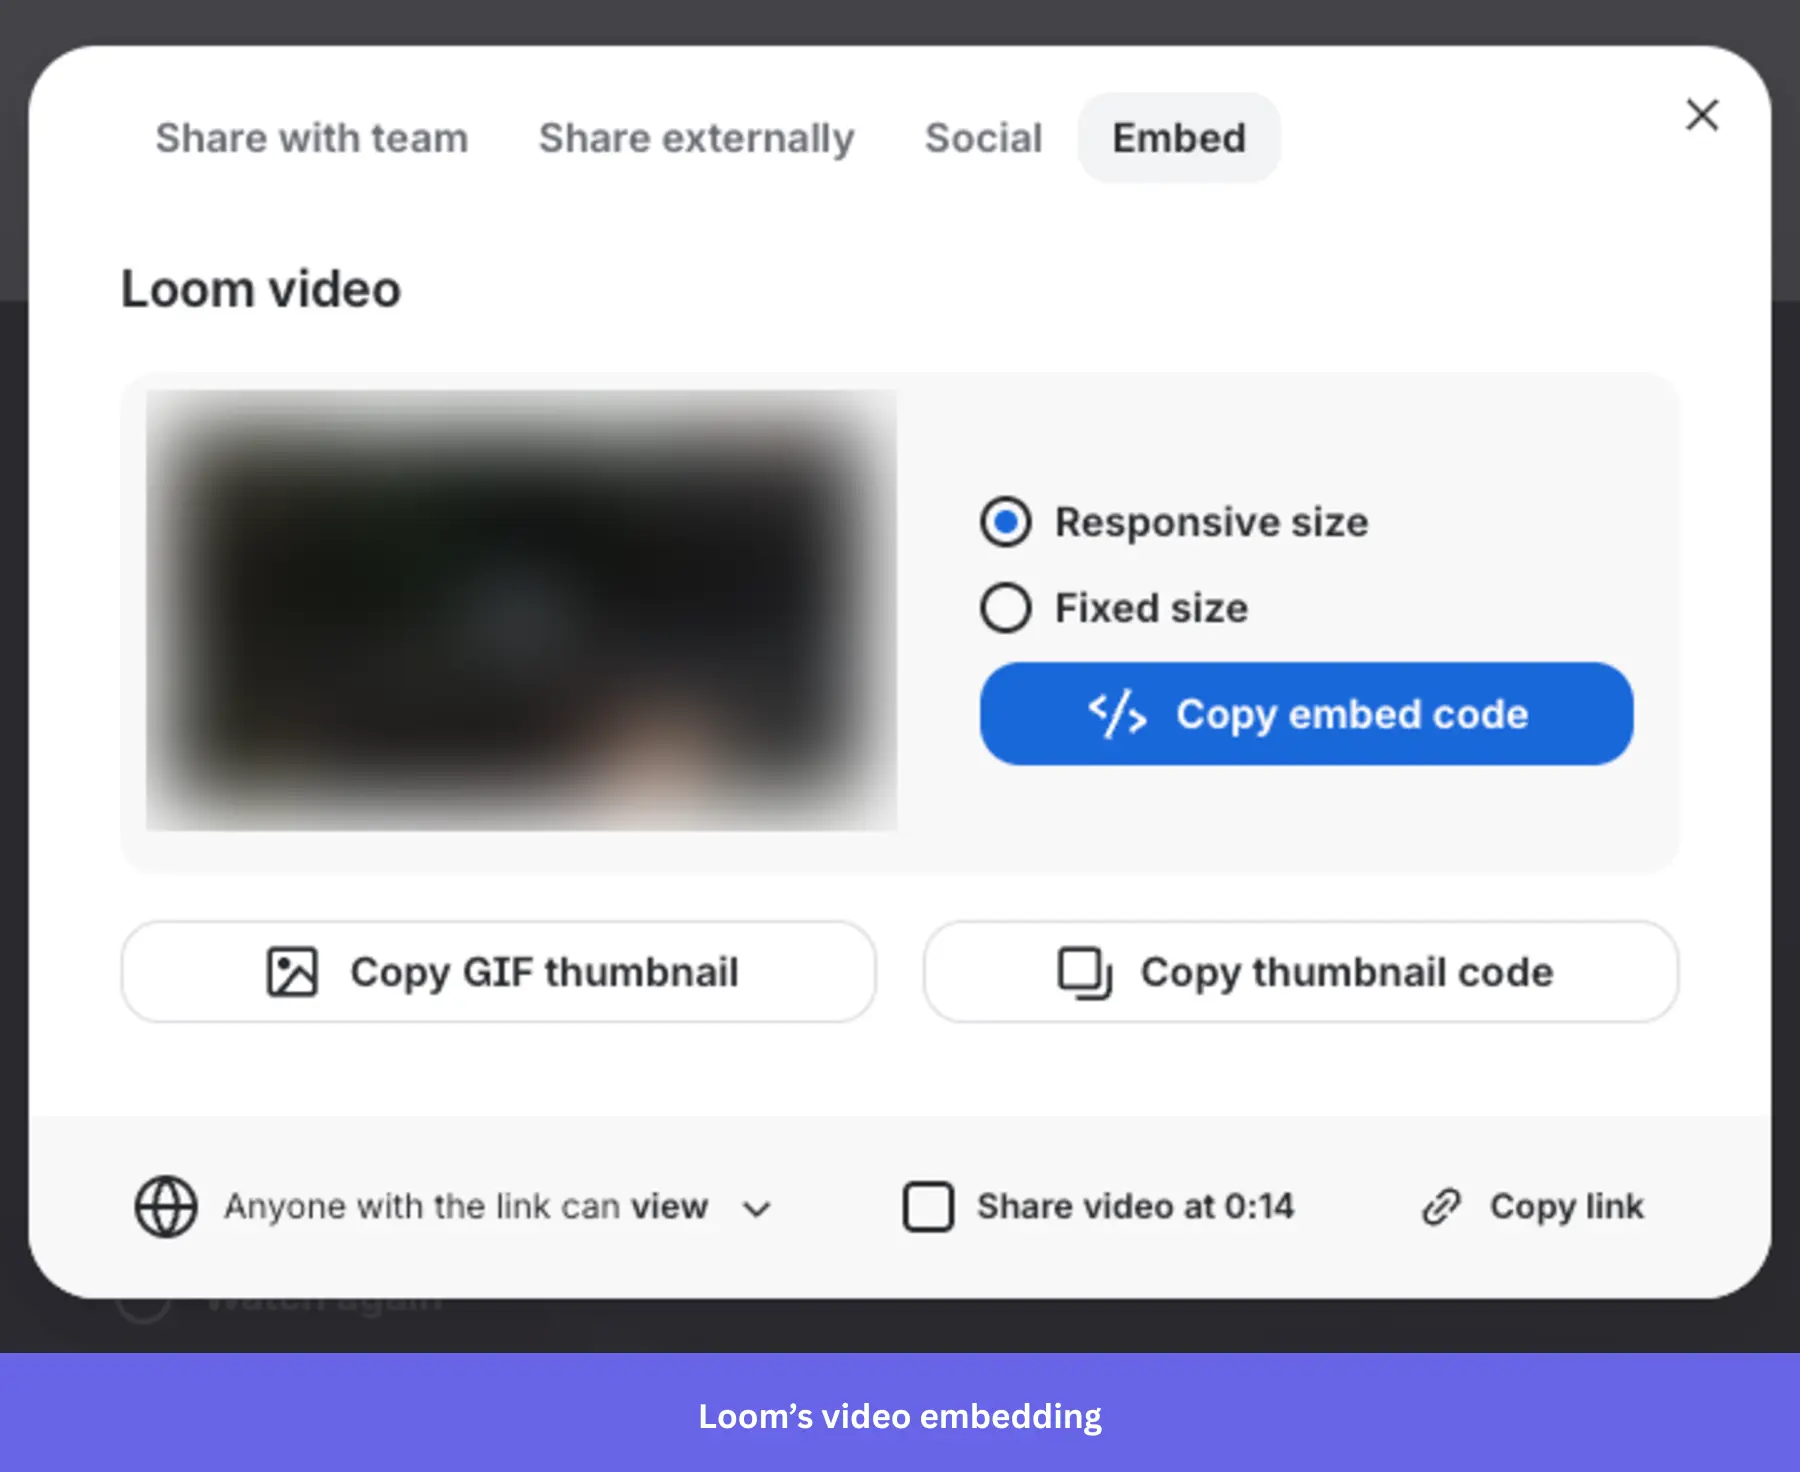
Task: Open the Share externally tab
Action: [x=696, y=138]
